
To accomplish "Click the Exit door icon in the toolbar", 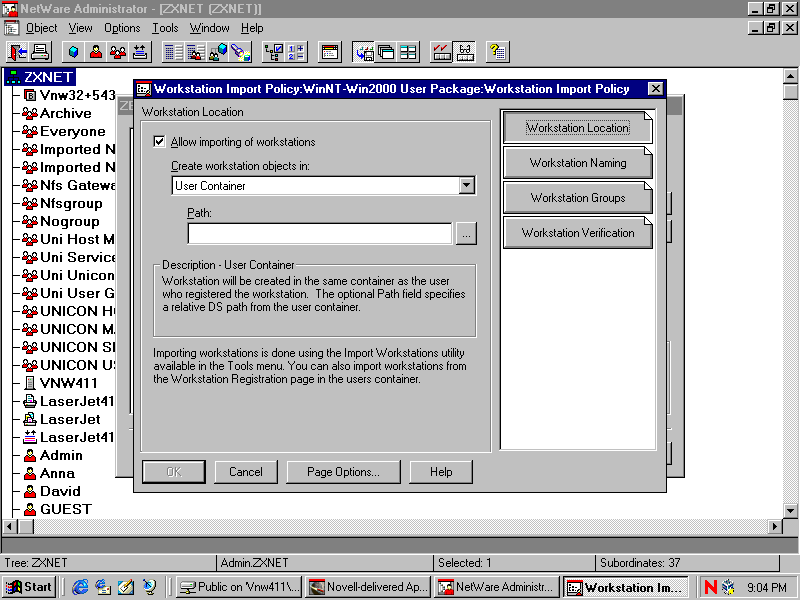I will pyautogui.click(x=18, y=52).
